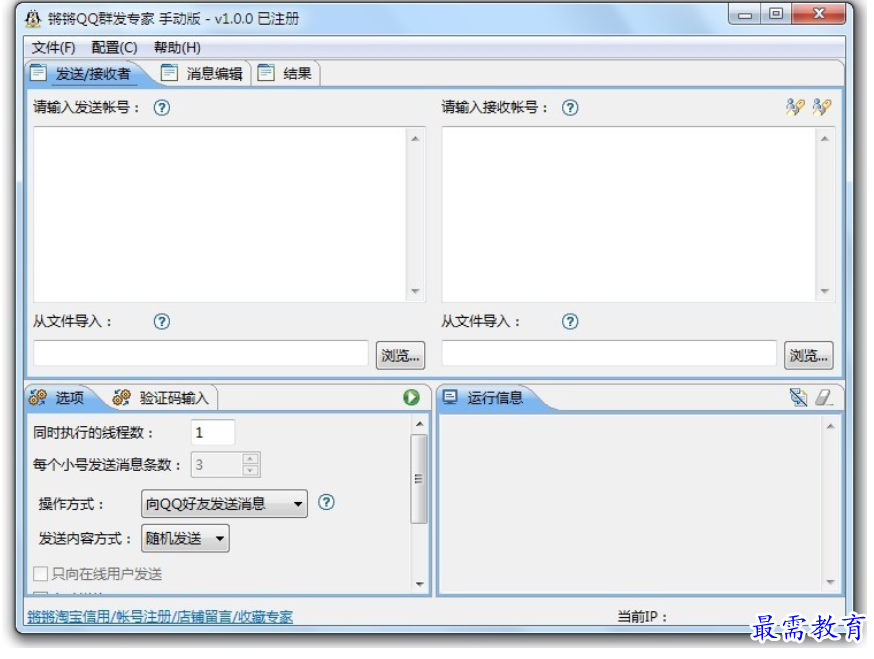Click the 当前IP： status bar label
Image resolution: width=874 pixels, height=659 pixels.
(x=642, y=617)
